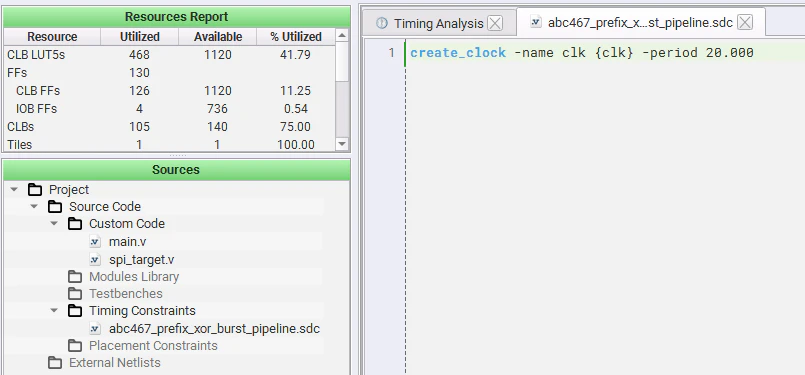Close the abc467_prefix sdc editor tab

point(745,23)
